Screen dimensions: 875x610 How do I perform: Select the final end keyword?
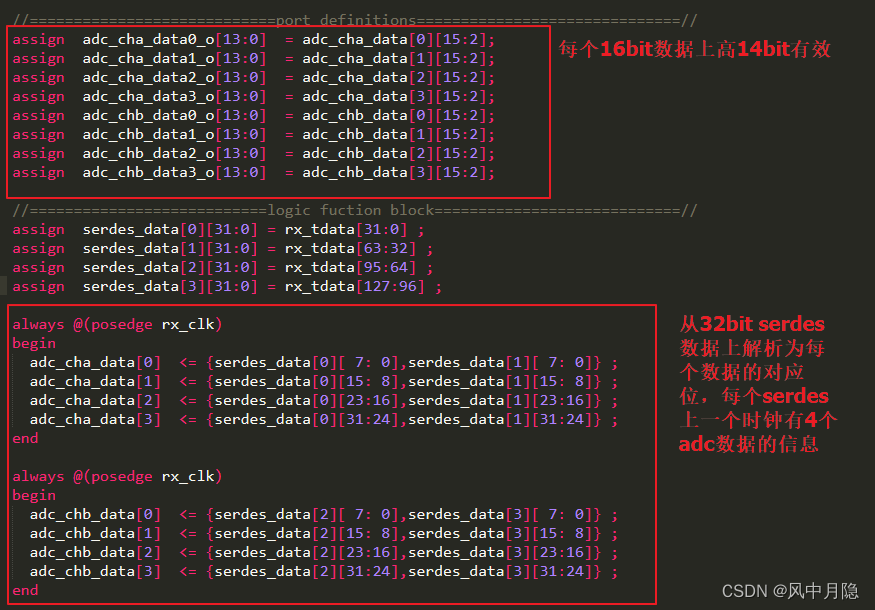click(25, 590)
